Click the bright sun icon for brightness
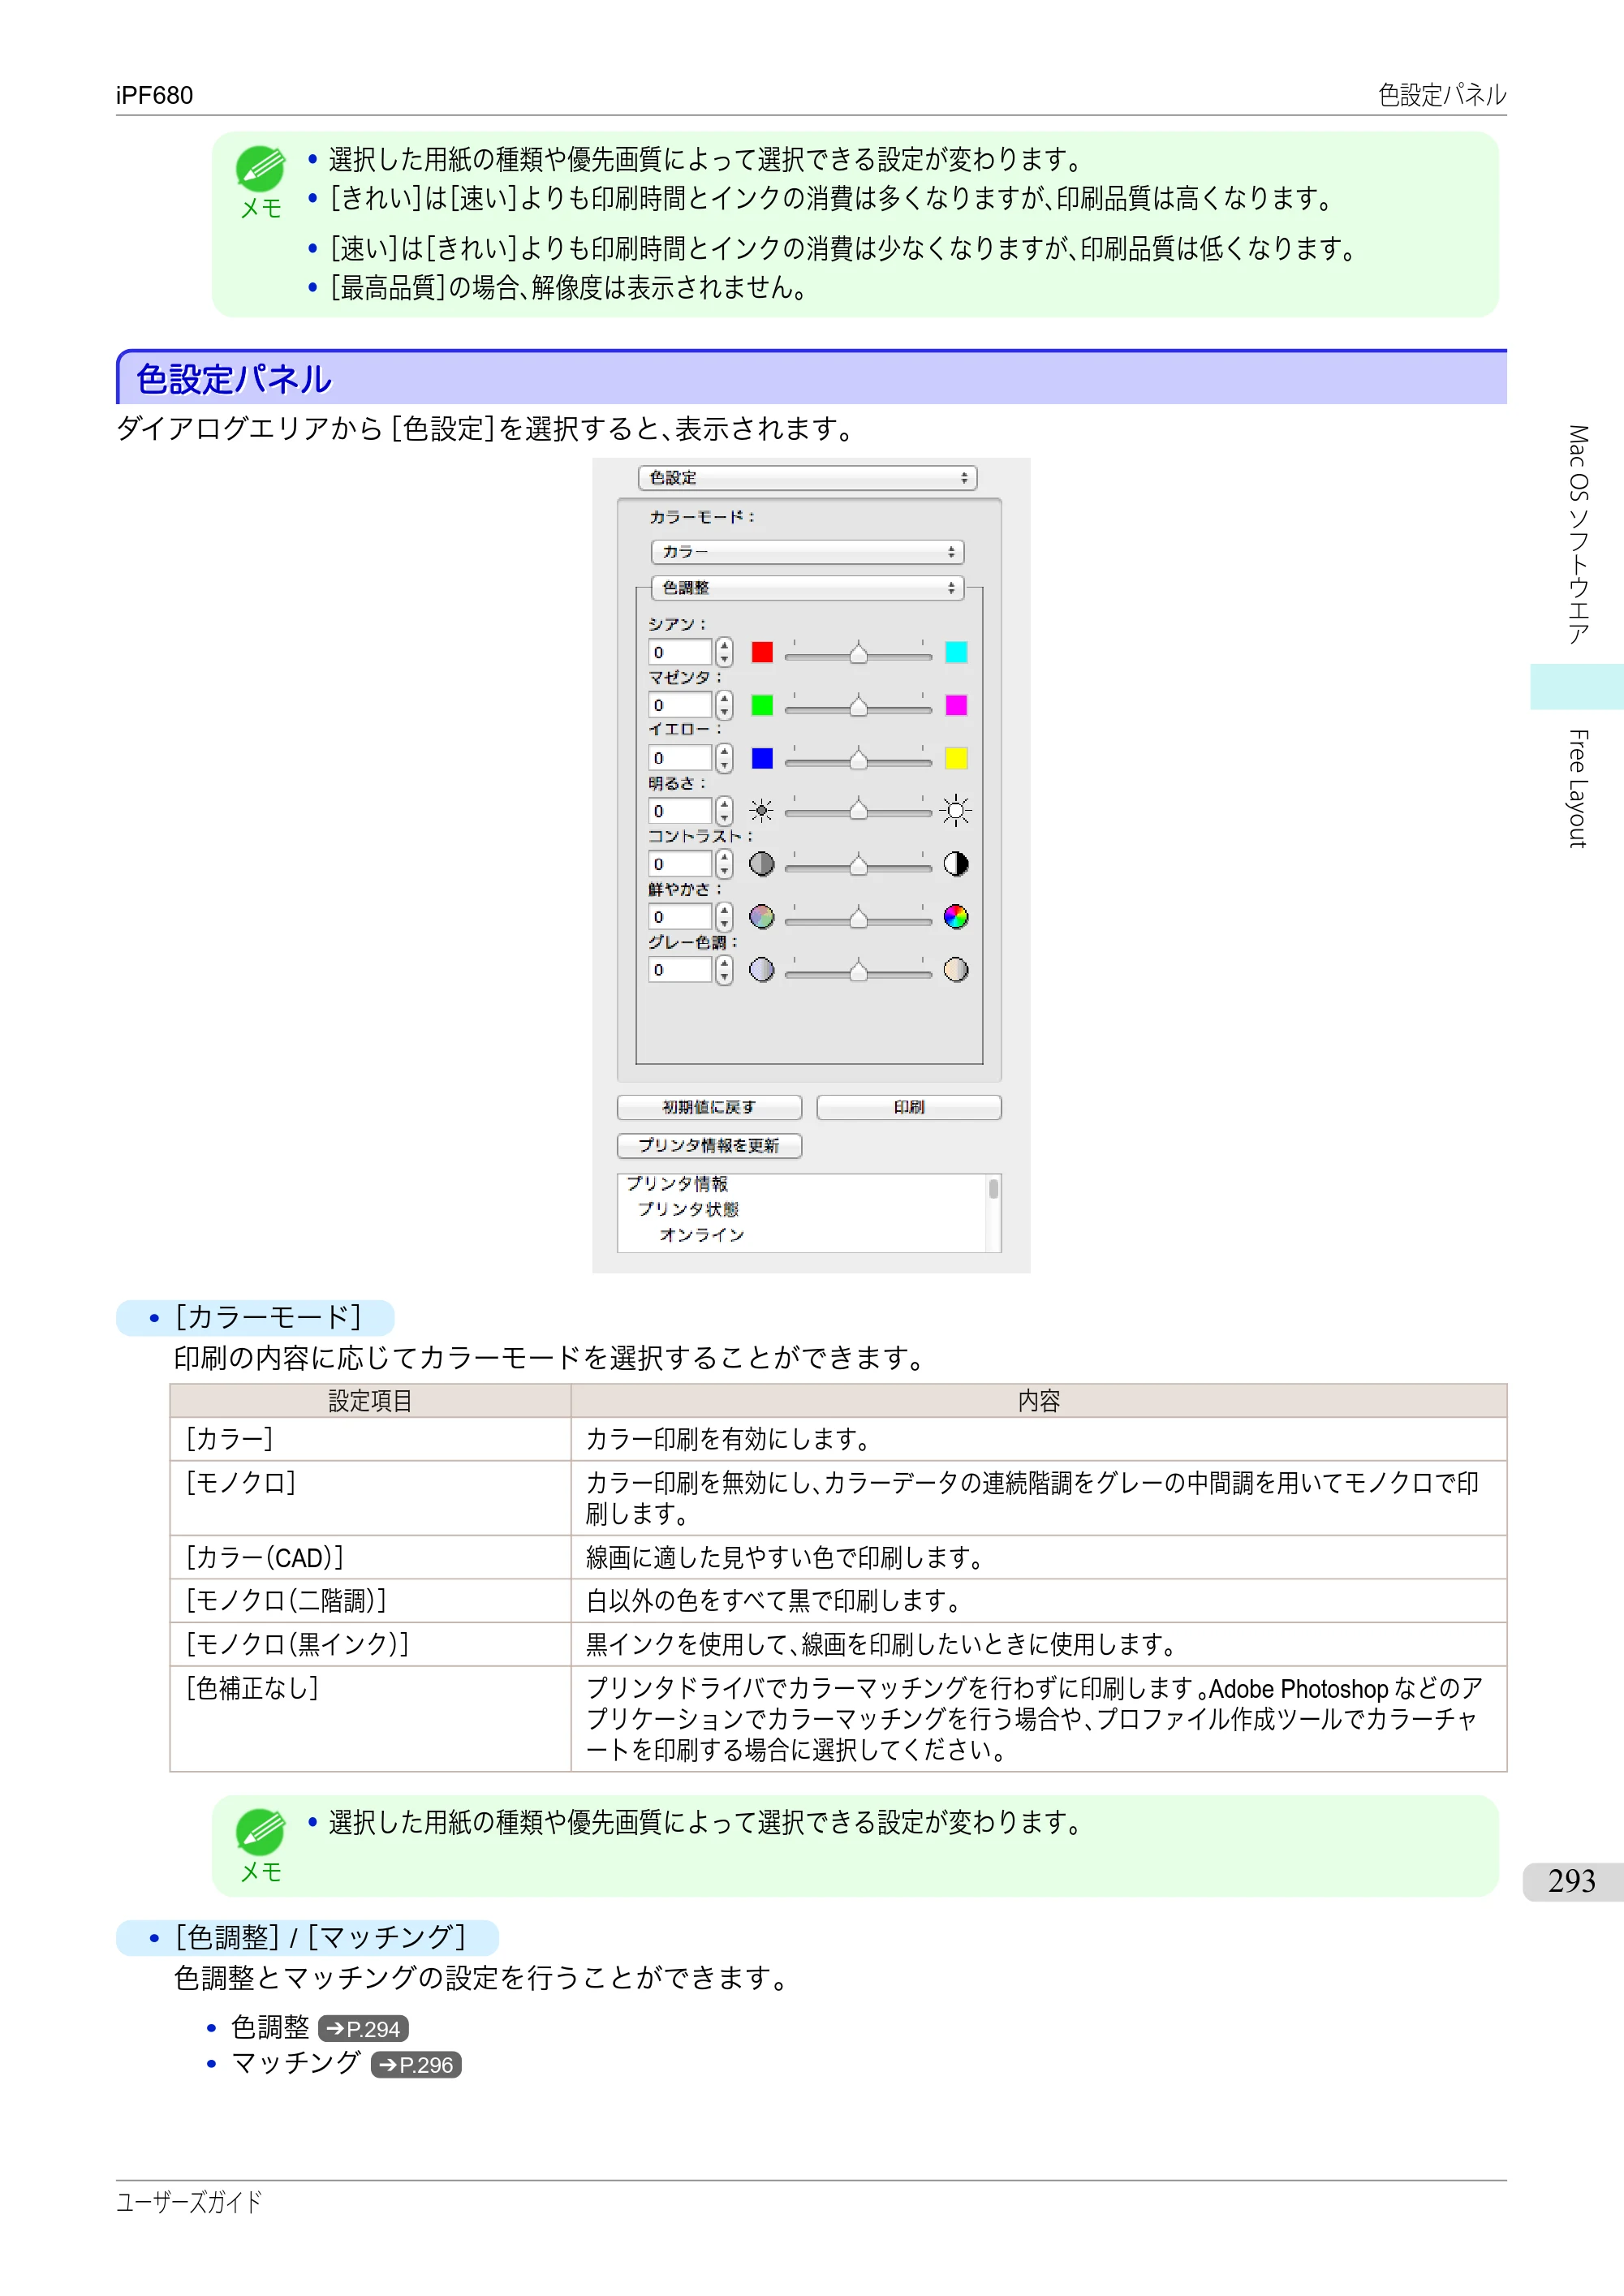 (x=956, y=811)
